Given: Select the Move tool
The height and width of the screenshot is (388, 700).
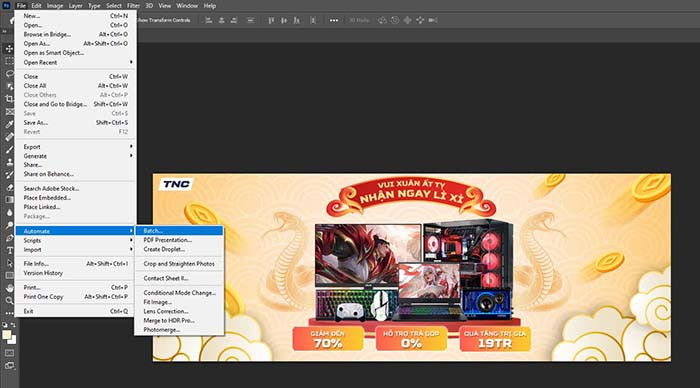Looking at the screenshot, I should [x=9, y=48].
